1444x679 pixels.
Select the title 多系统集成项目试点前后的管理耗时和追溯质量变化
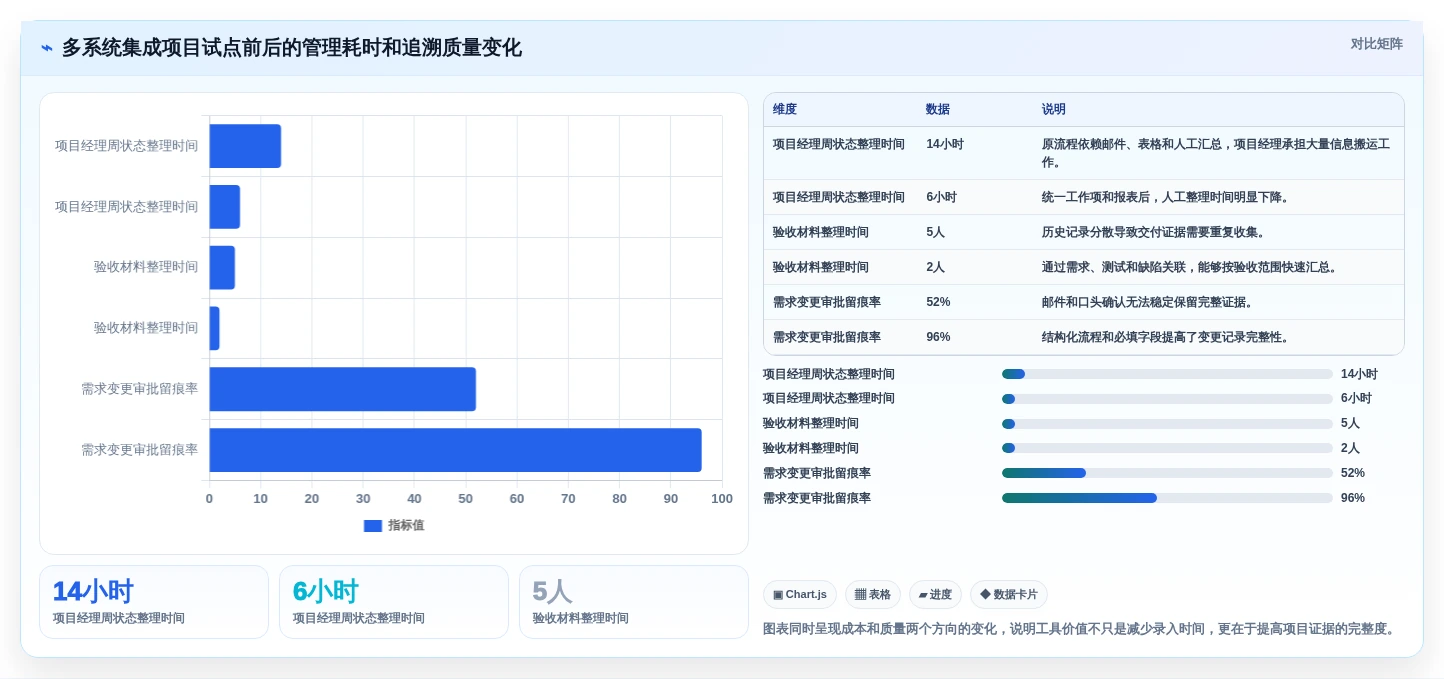(291, 48)
